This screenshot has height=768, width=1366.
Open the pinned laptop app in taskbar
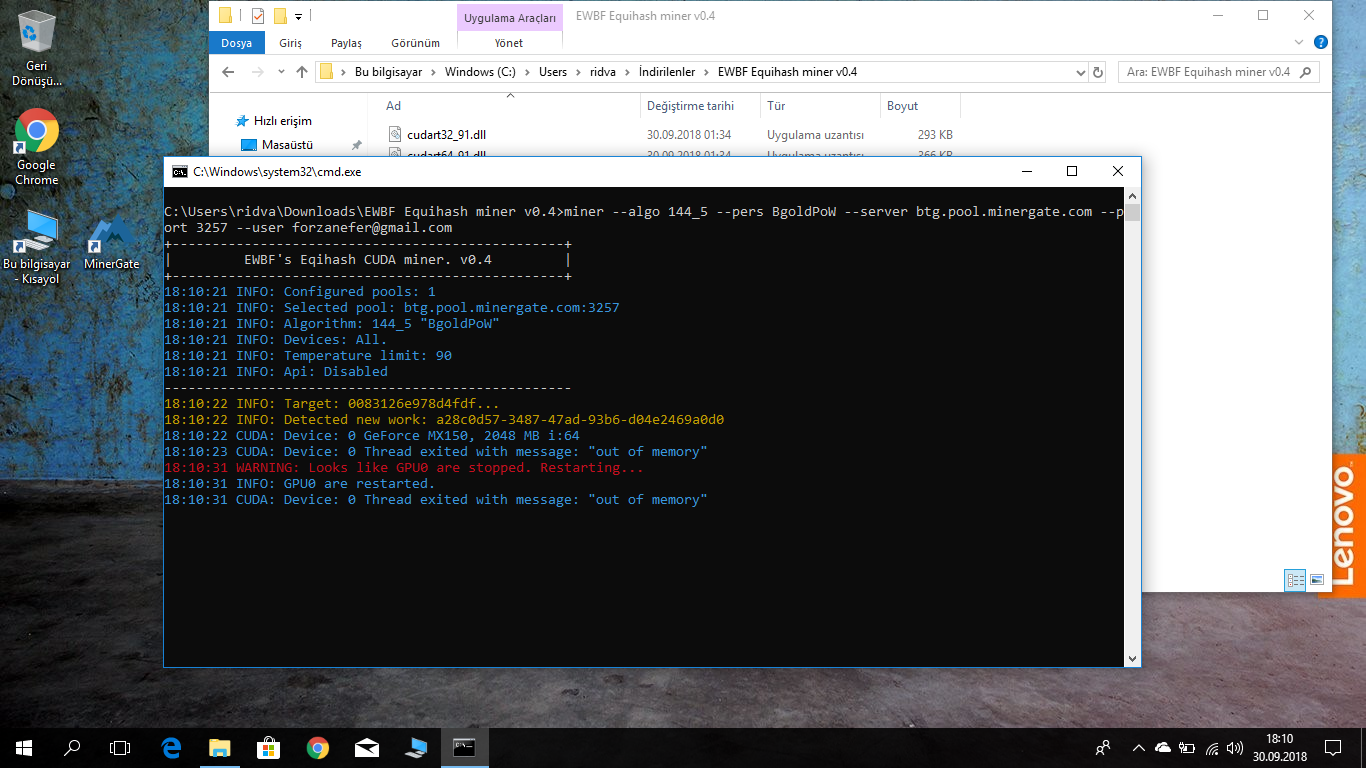coord(416,747)
